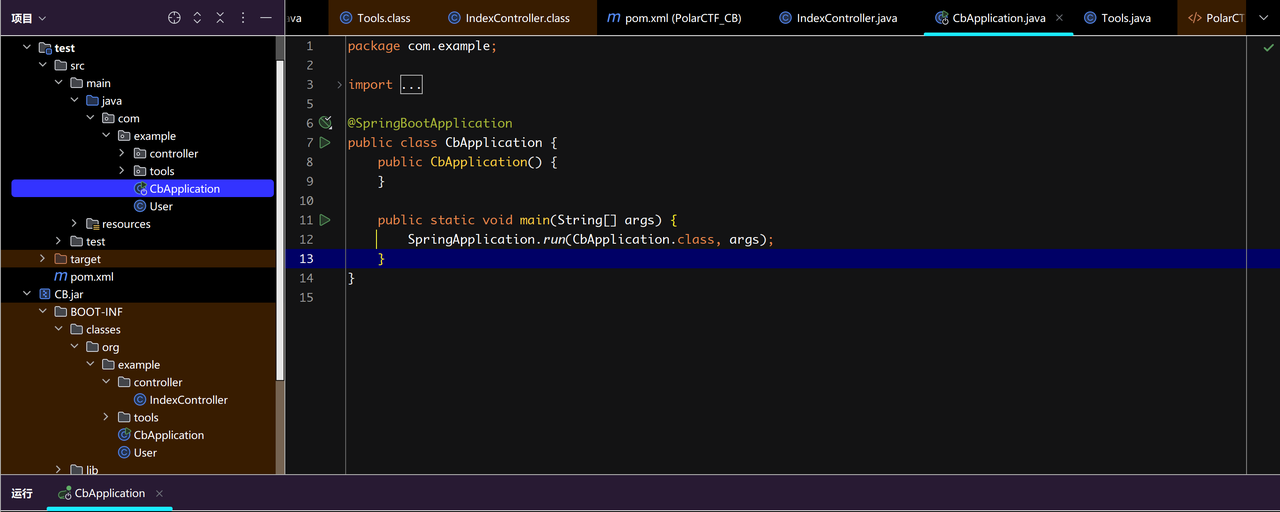
Task: Click the Maven icon beside pom.xml in tree
Action: 61,277
